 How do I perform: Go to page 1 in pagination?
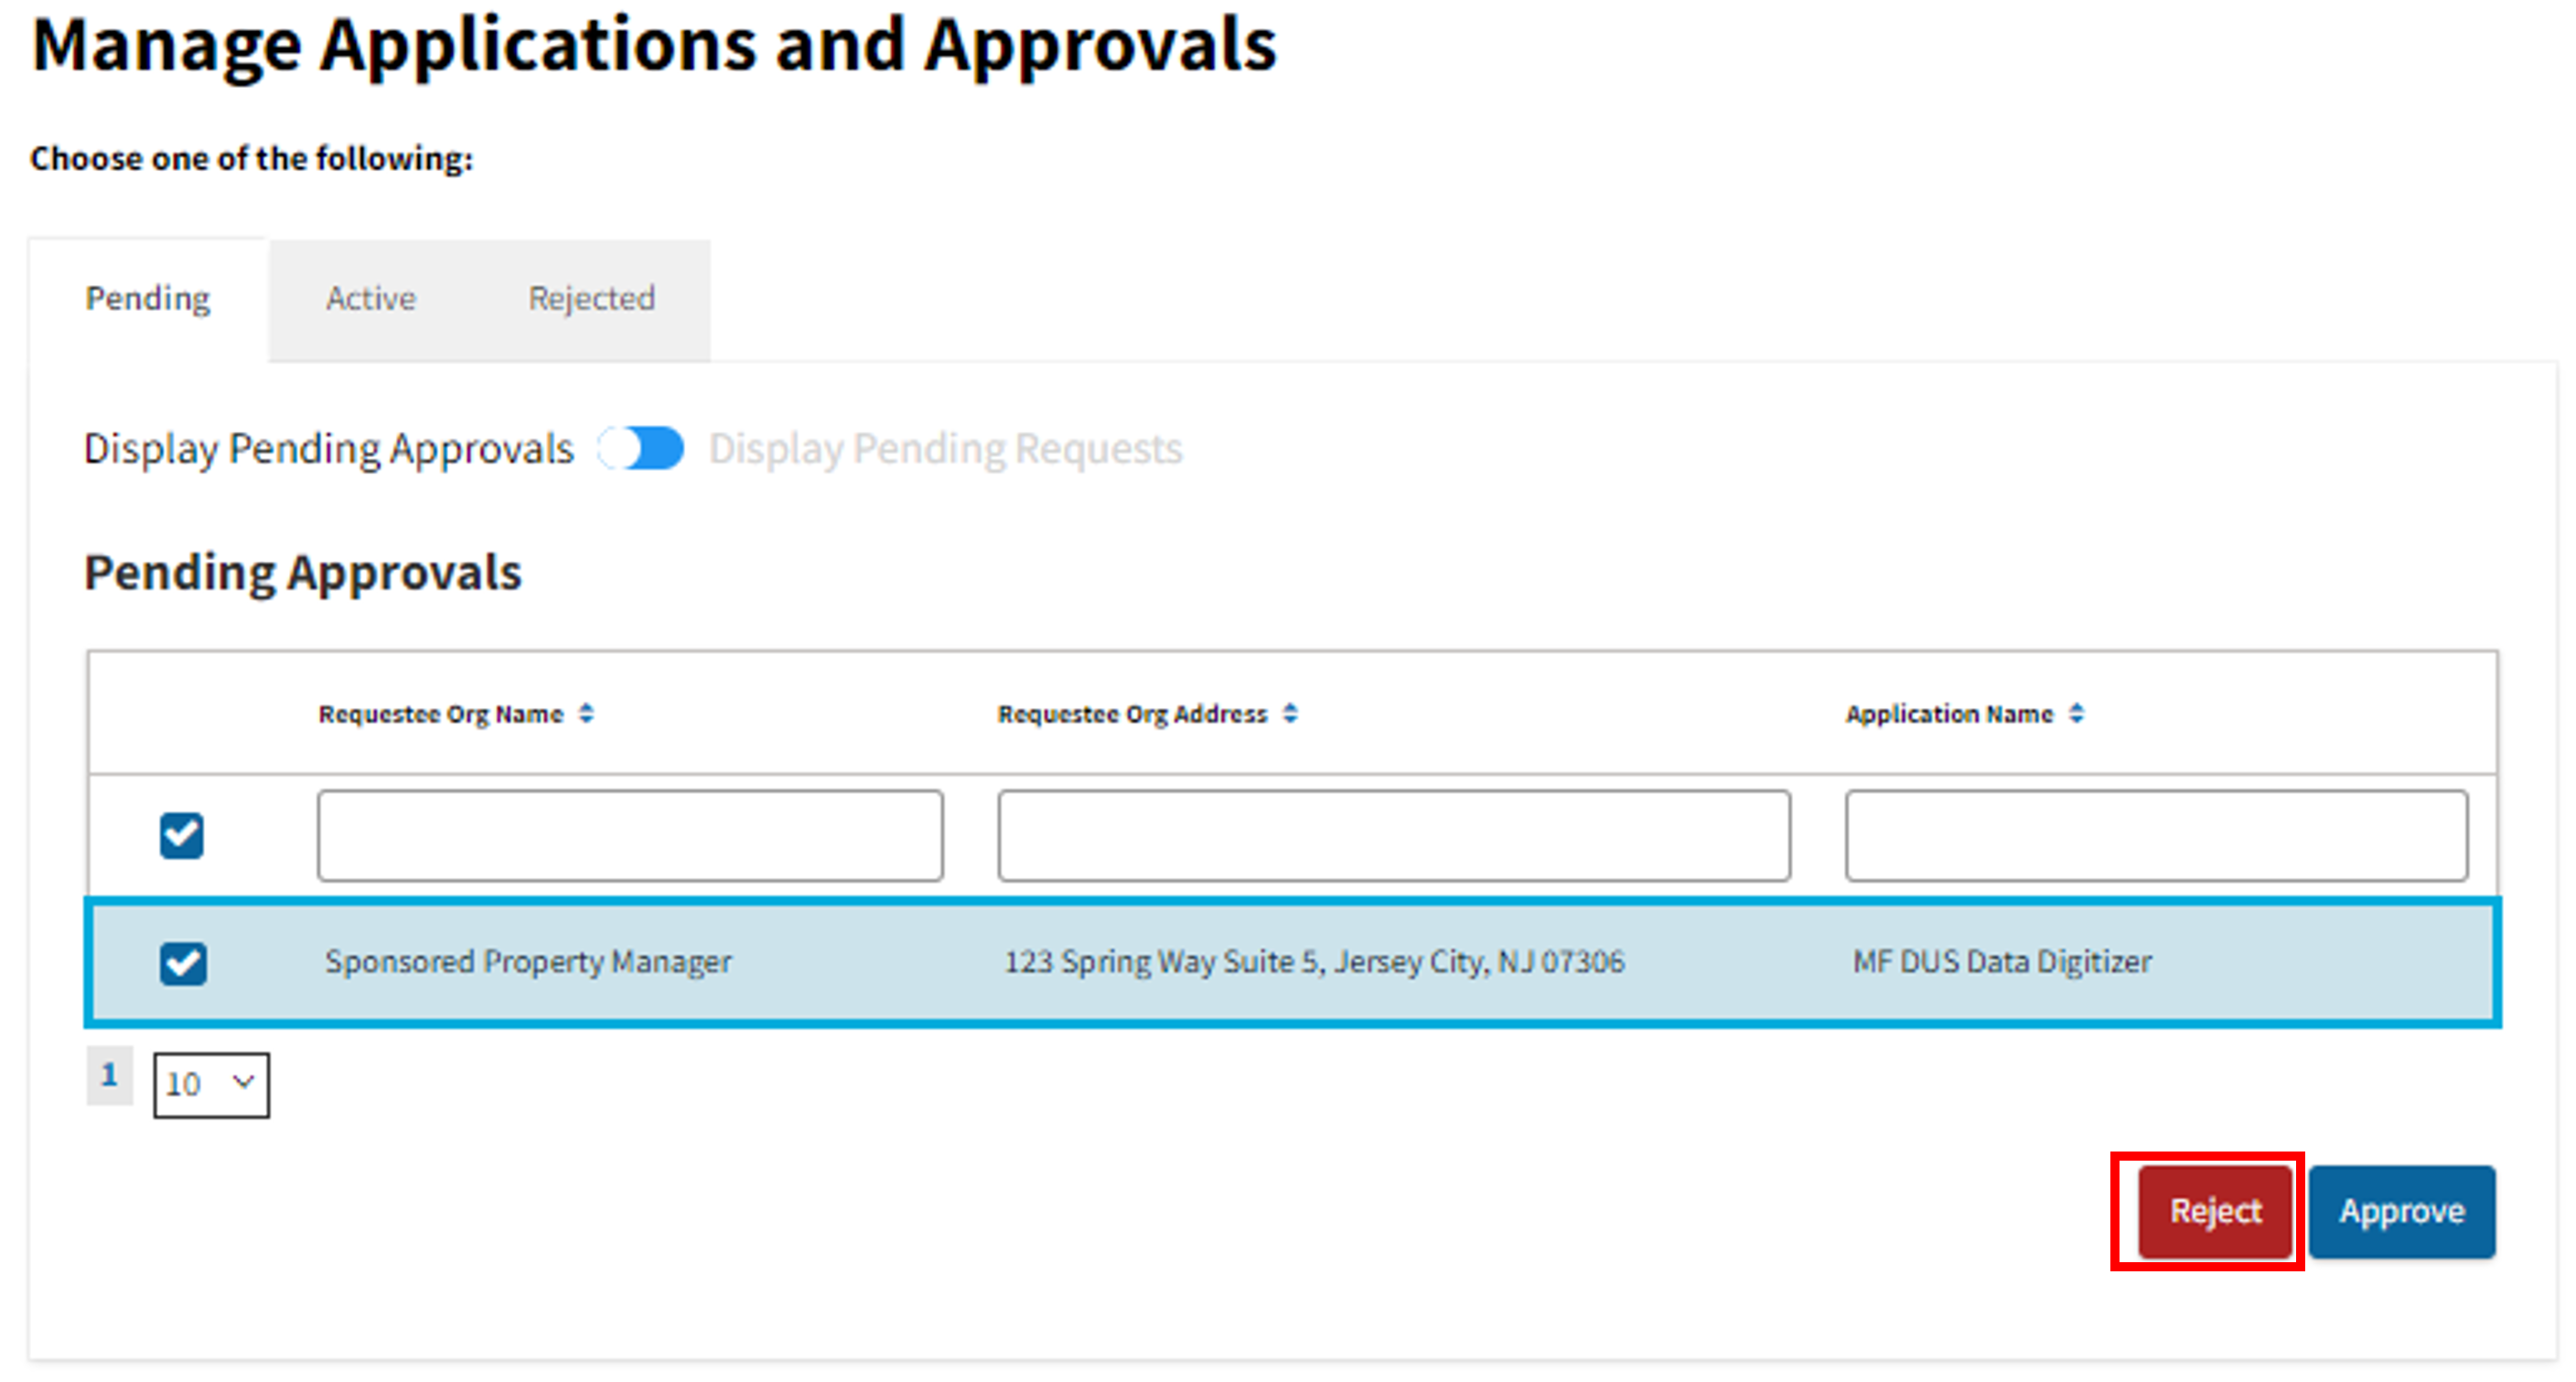click(x=109, y=1075)
